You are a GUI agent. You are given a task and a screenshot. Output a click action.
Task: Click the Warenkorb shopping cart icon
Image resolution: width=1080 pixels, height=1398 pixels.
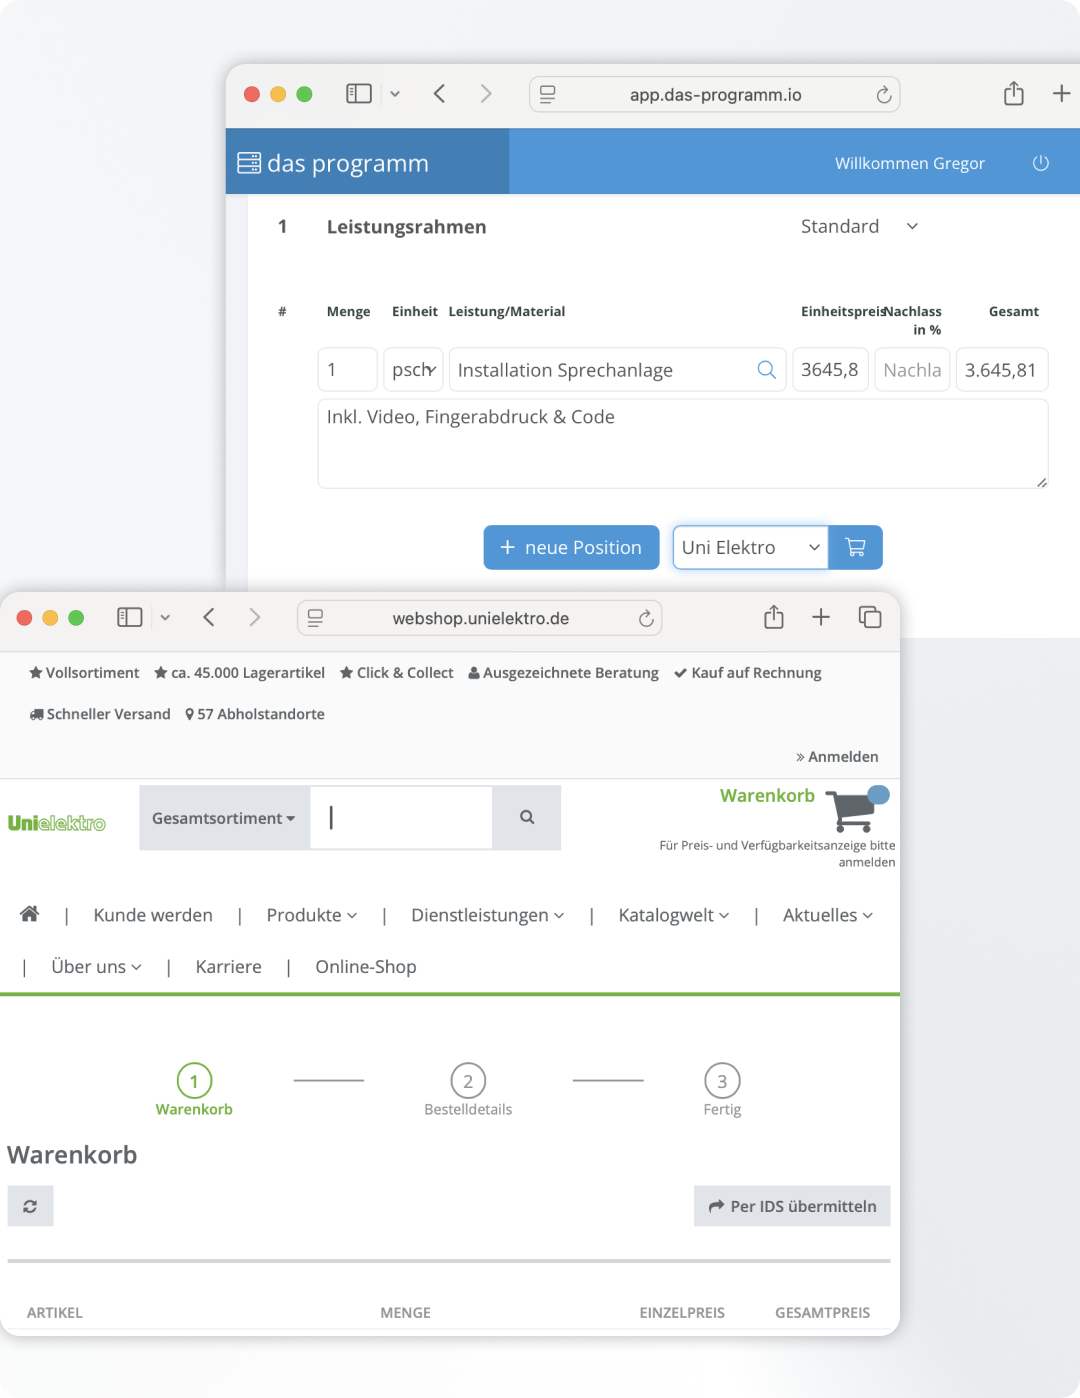(x=856, y=810)
